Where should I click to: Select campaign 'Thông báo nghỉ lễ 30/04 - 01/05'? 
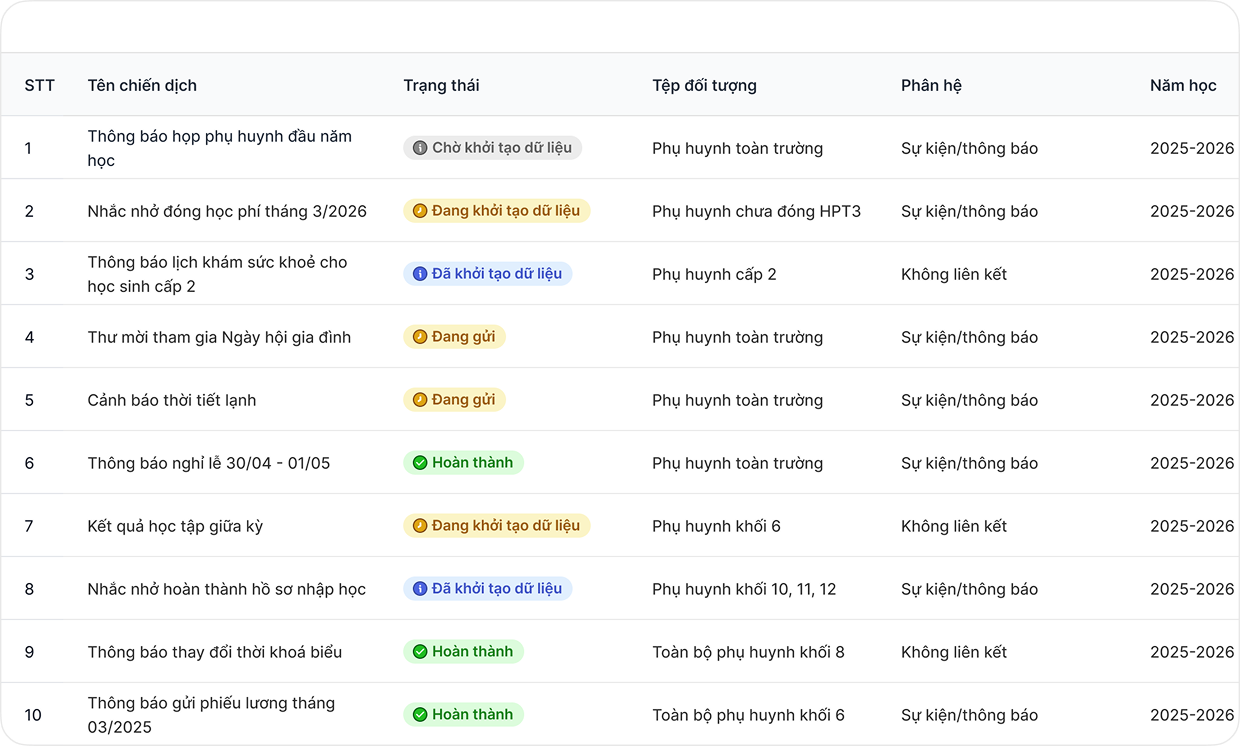click(209, 463)
